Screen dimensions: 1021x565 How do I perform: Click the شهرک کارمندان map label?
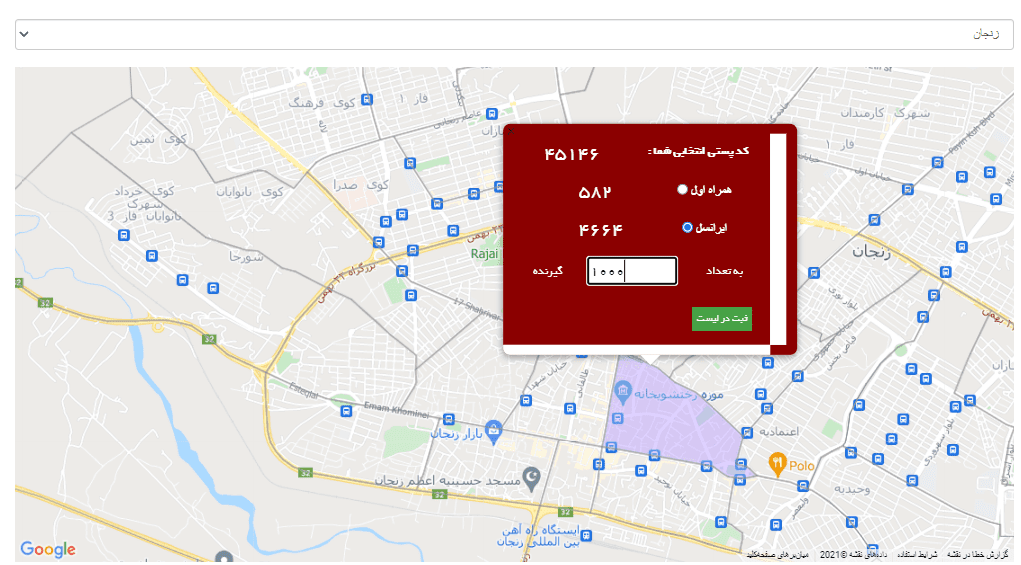885,113
